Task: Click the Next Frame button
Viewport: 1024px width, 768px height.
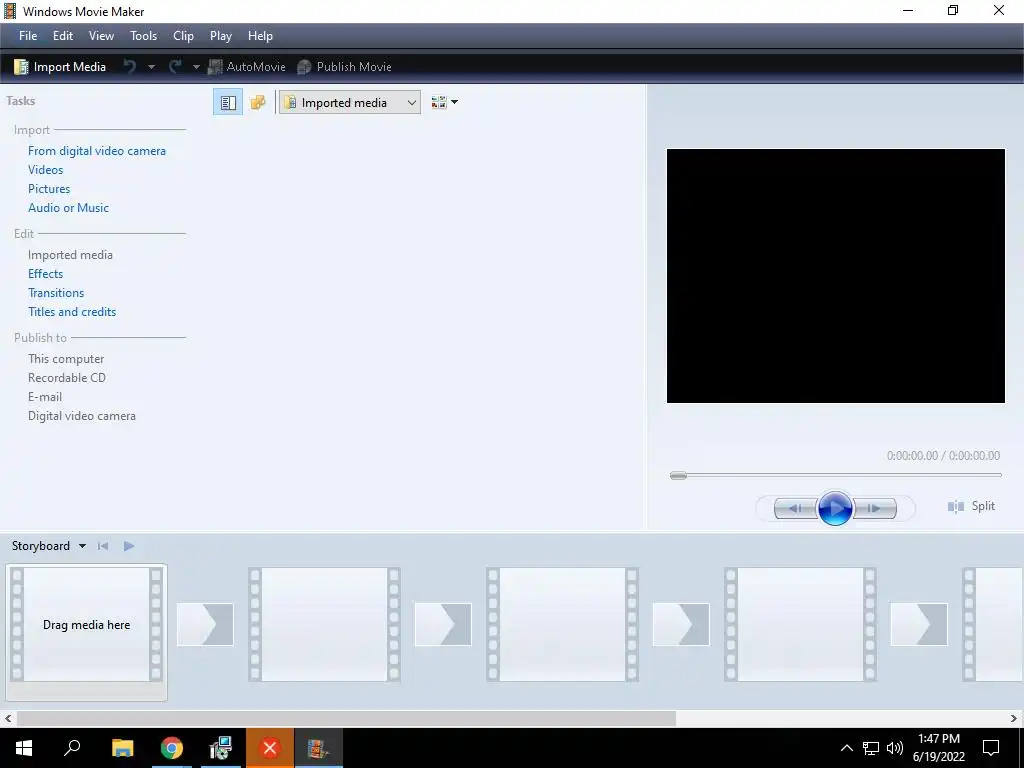Action: (874, 508)
